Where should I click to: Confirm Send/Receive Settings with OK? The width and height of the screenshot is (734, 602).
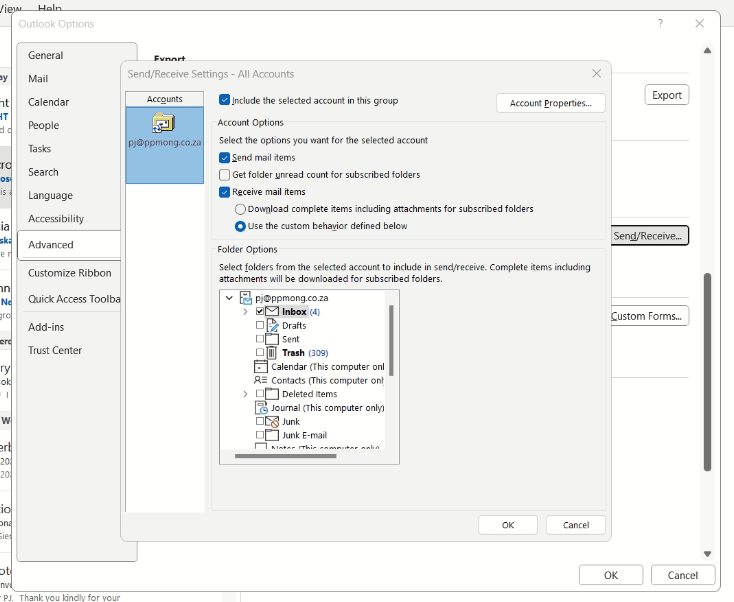tap(508, 525)
